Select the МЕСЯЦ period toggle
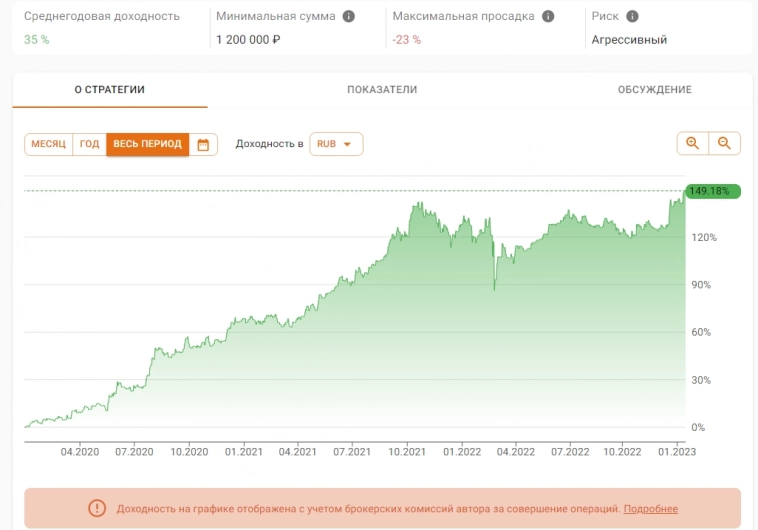 pos(48,144)
